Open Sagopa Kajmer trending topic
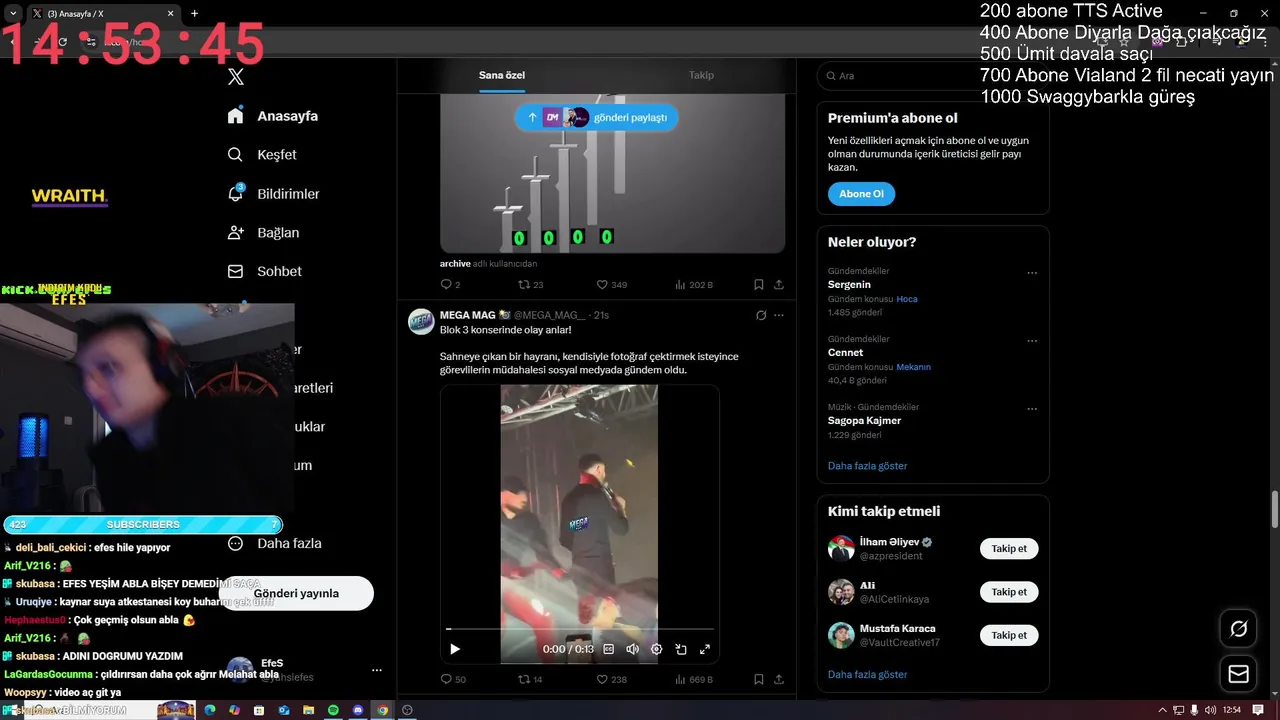 864,421
